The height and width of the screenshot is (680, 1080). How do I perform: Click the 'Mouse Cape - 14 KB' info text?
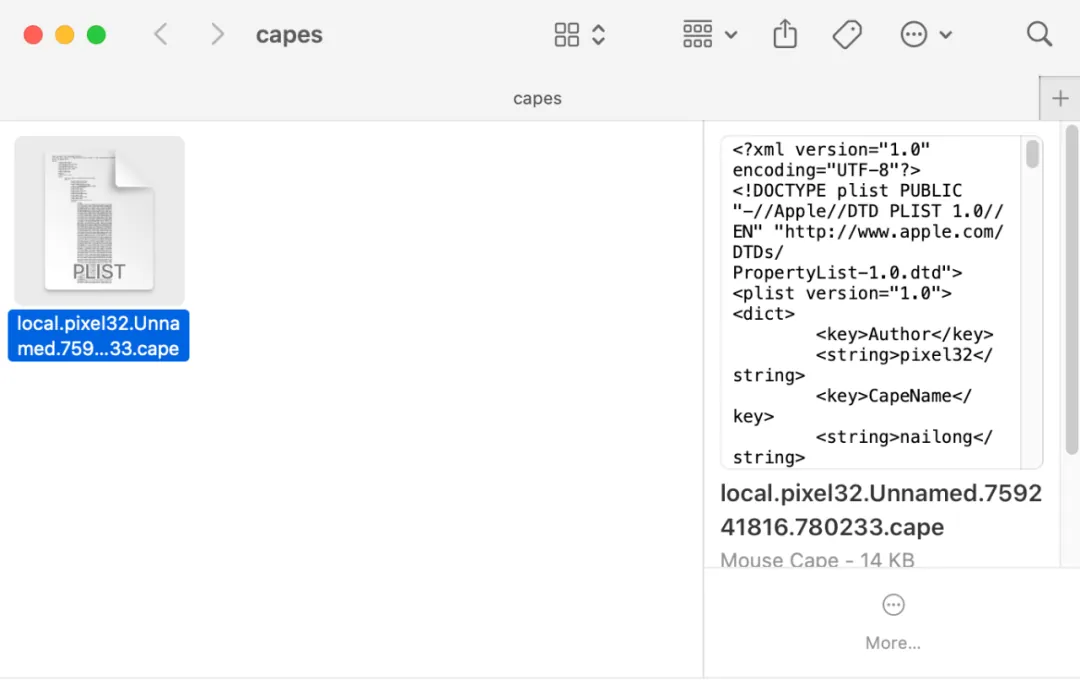pos(818,560)
